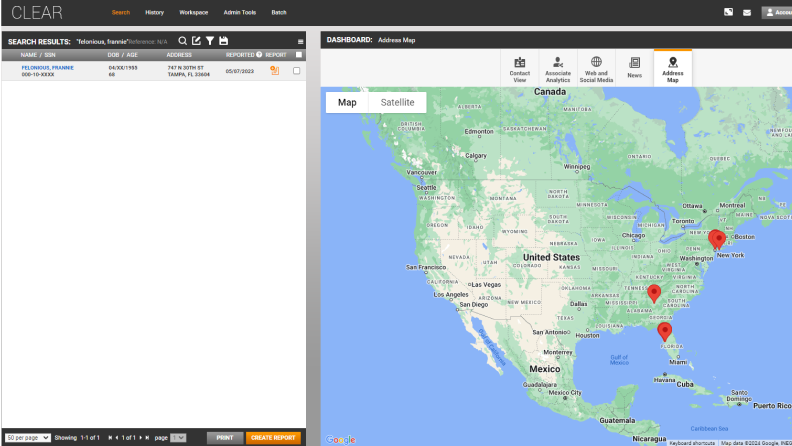Open the 50 per page dropdown
The image size is (792, 446).
coord(28,438)
